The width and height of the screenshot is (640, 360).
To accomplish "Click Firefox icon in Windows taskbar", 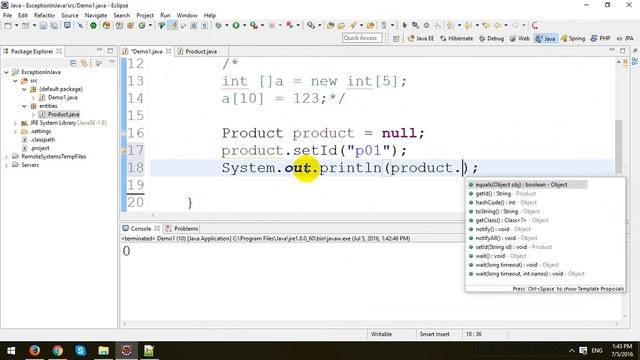I will tap(34, 351).
